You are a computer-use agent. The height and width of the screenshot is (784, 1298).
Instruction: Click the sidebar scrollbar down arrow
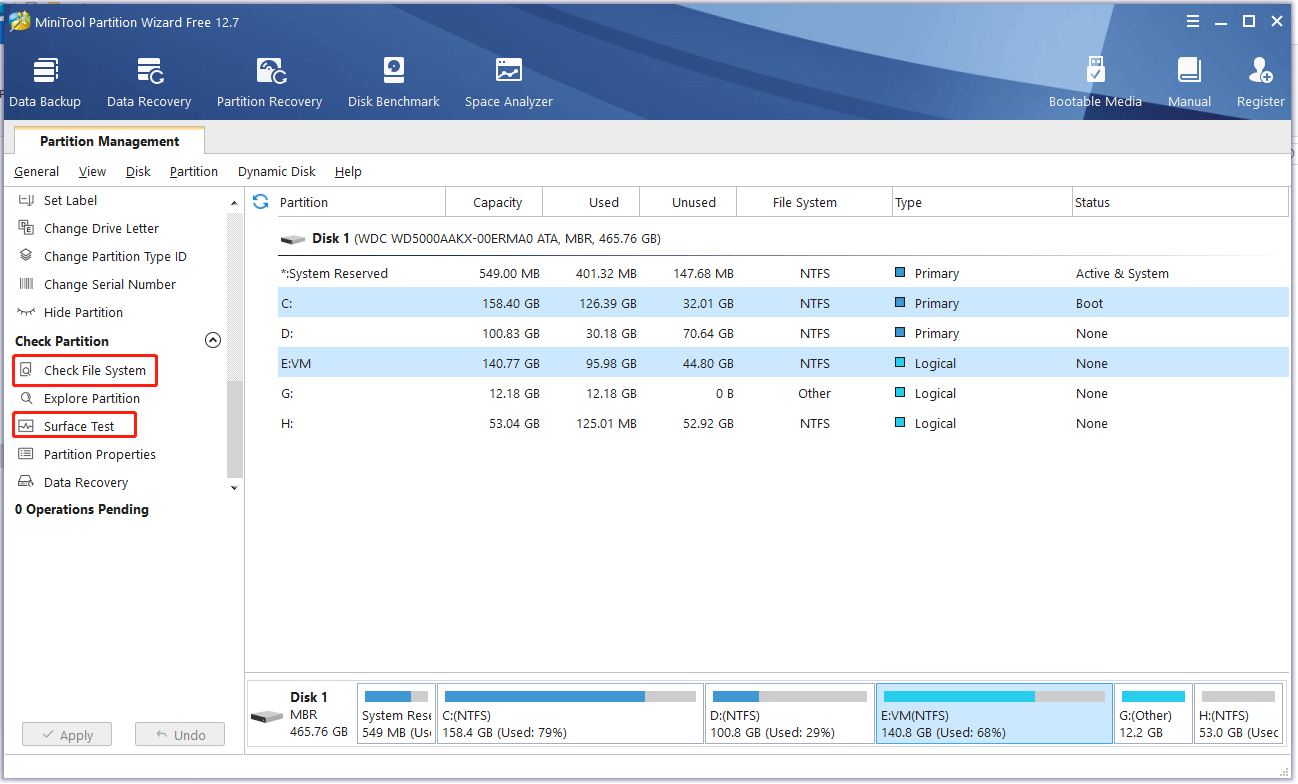235,488
